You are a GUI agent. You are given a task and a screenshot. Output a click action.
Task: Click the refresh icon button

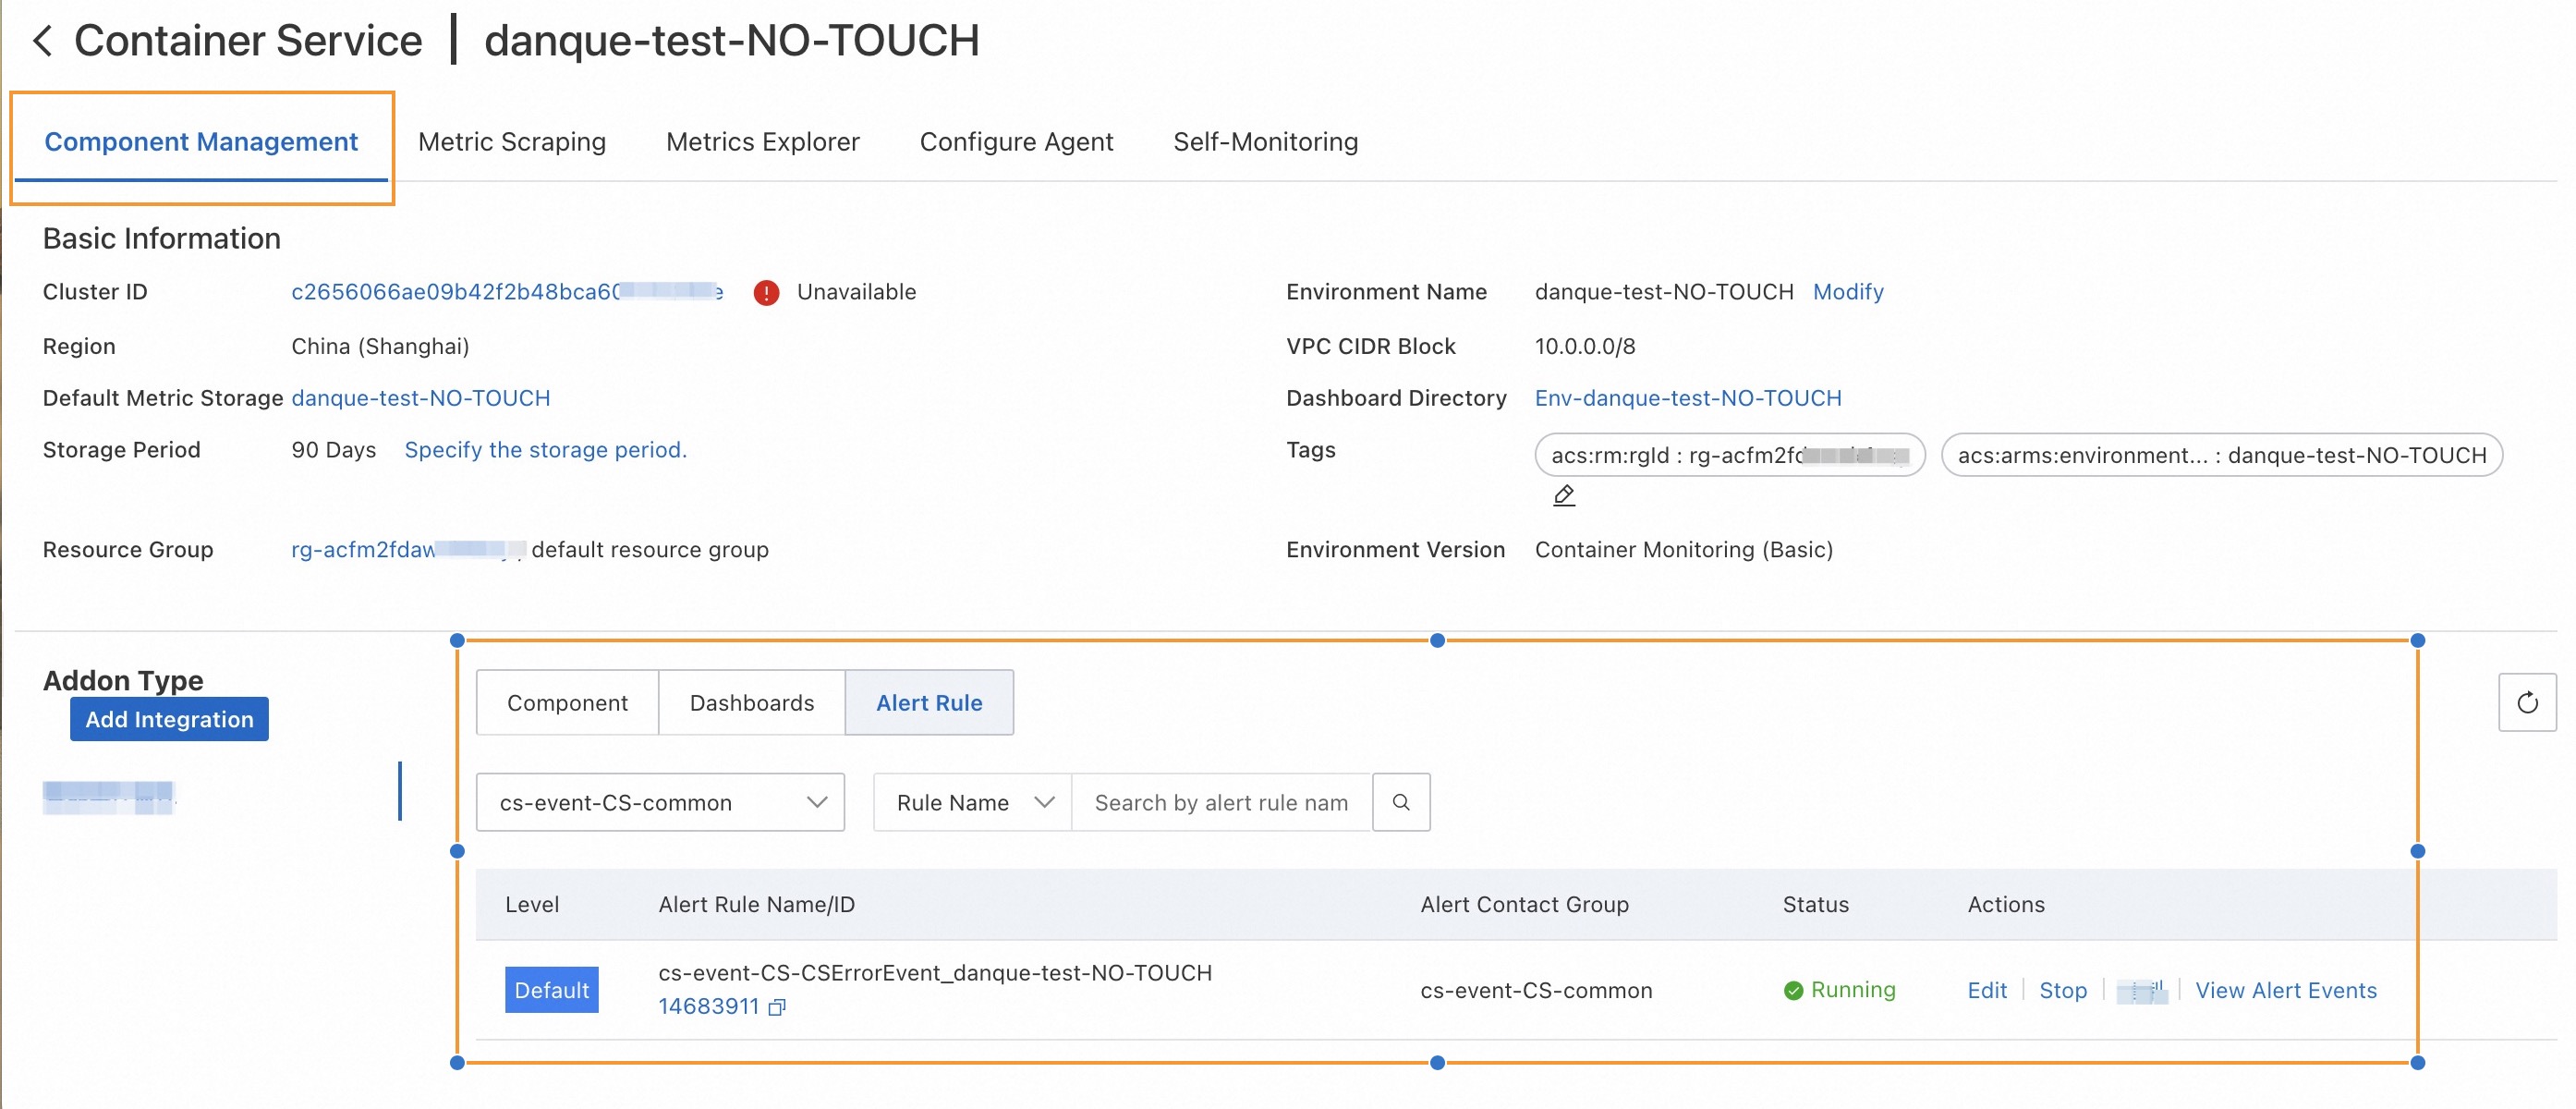click(x=2526, y=703)
